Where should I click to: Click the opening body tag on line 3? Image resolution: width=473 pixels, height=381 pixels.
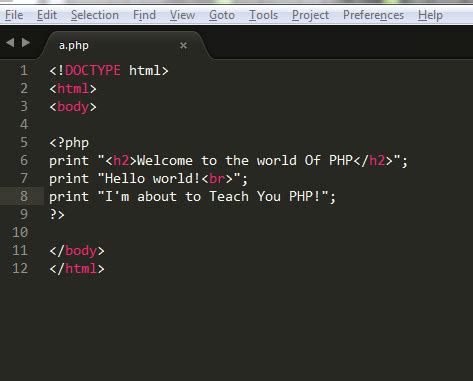pyautogui.click(x=73, y=107)
